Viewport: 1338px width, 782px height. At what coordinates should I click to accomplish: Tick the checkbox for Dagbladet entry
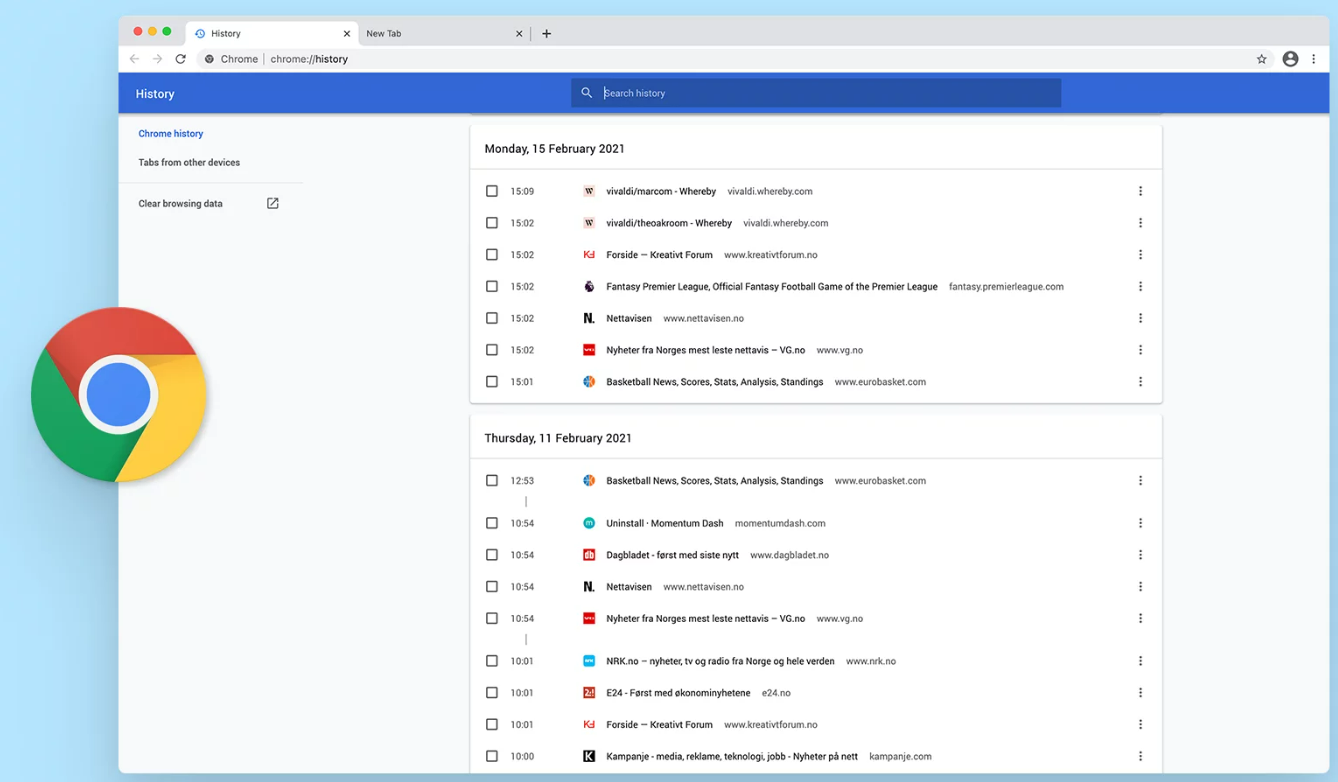[x=491, y=555]
